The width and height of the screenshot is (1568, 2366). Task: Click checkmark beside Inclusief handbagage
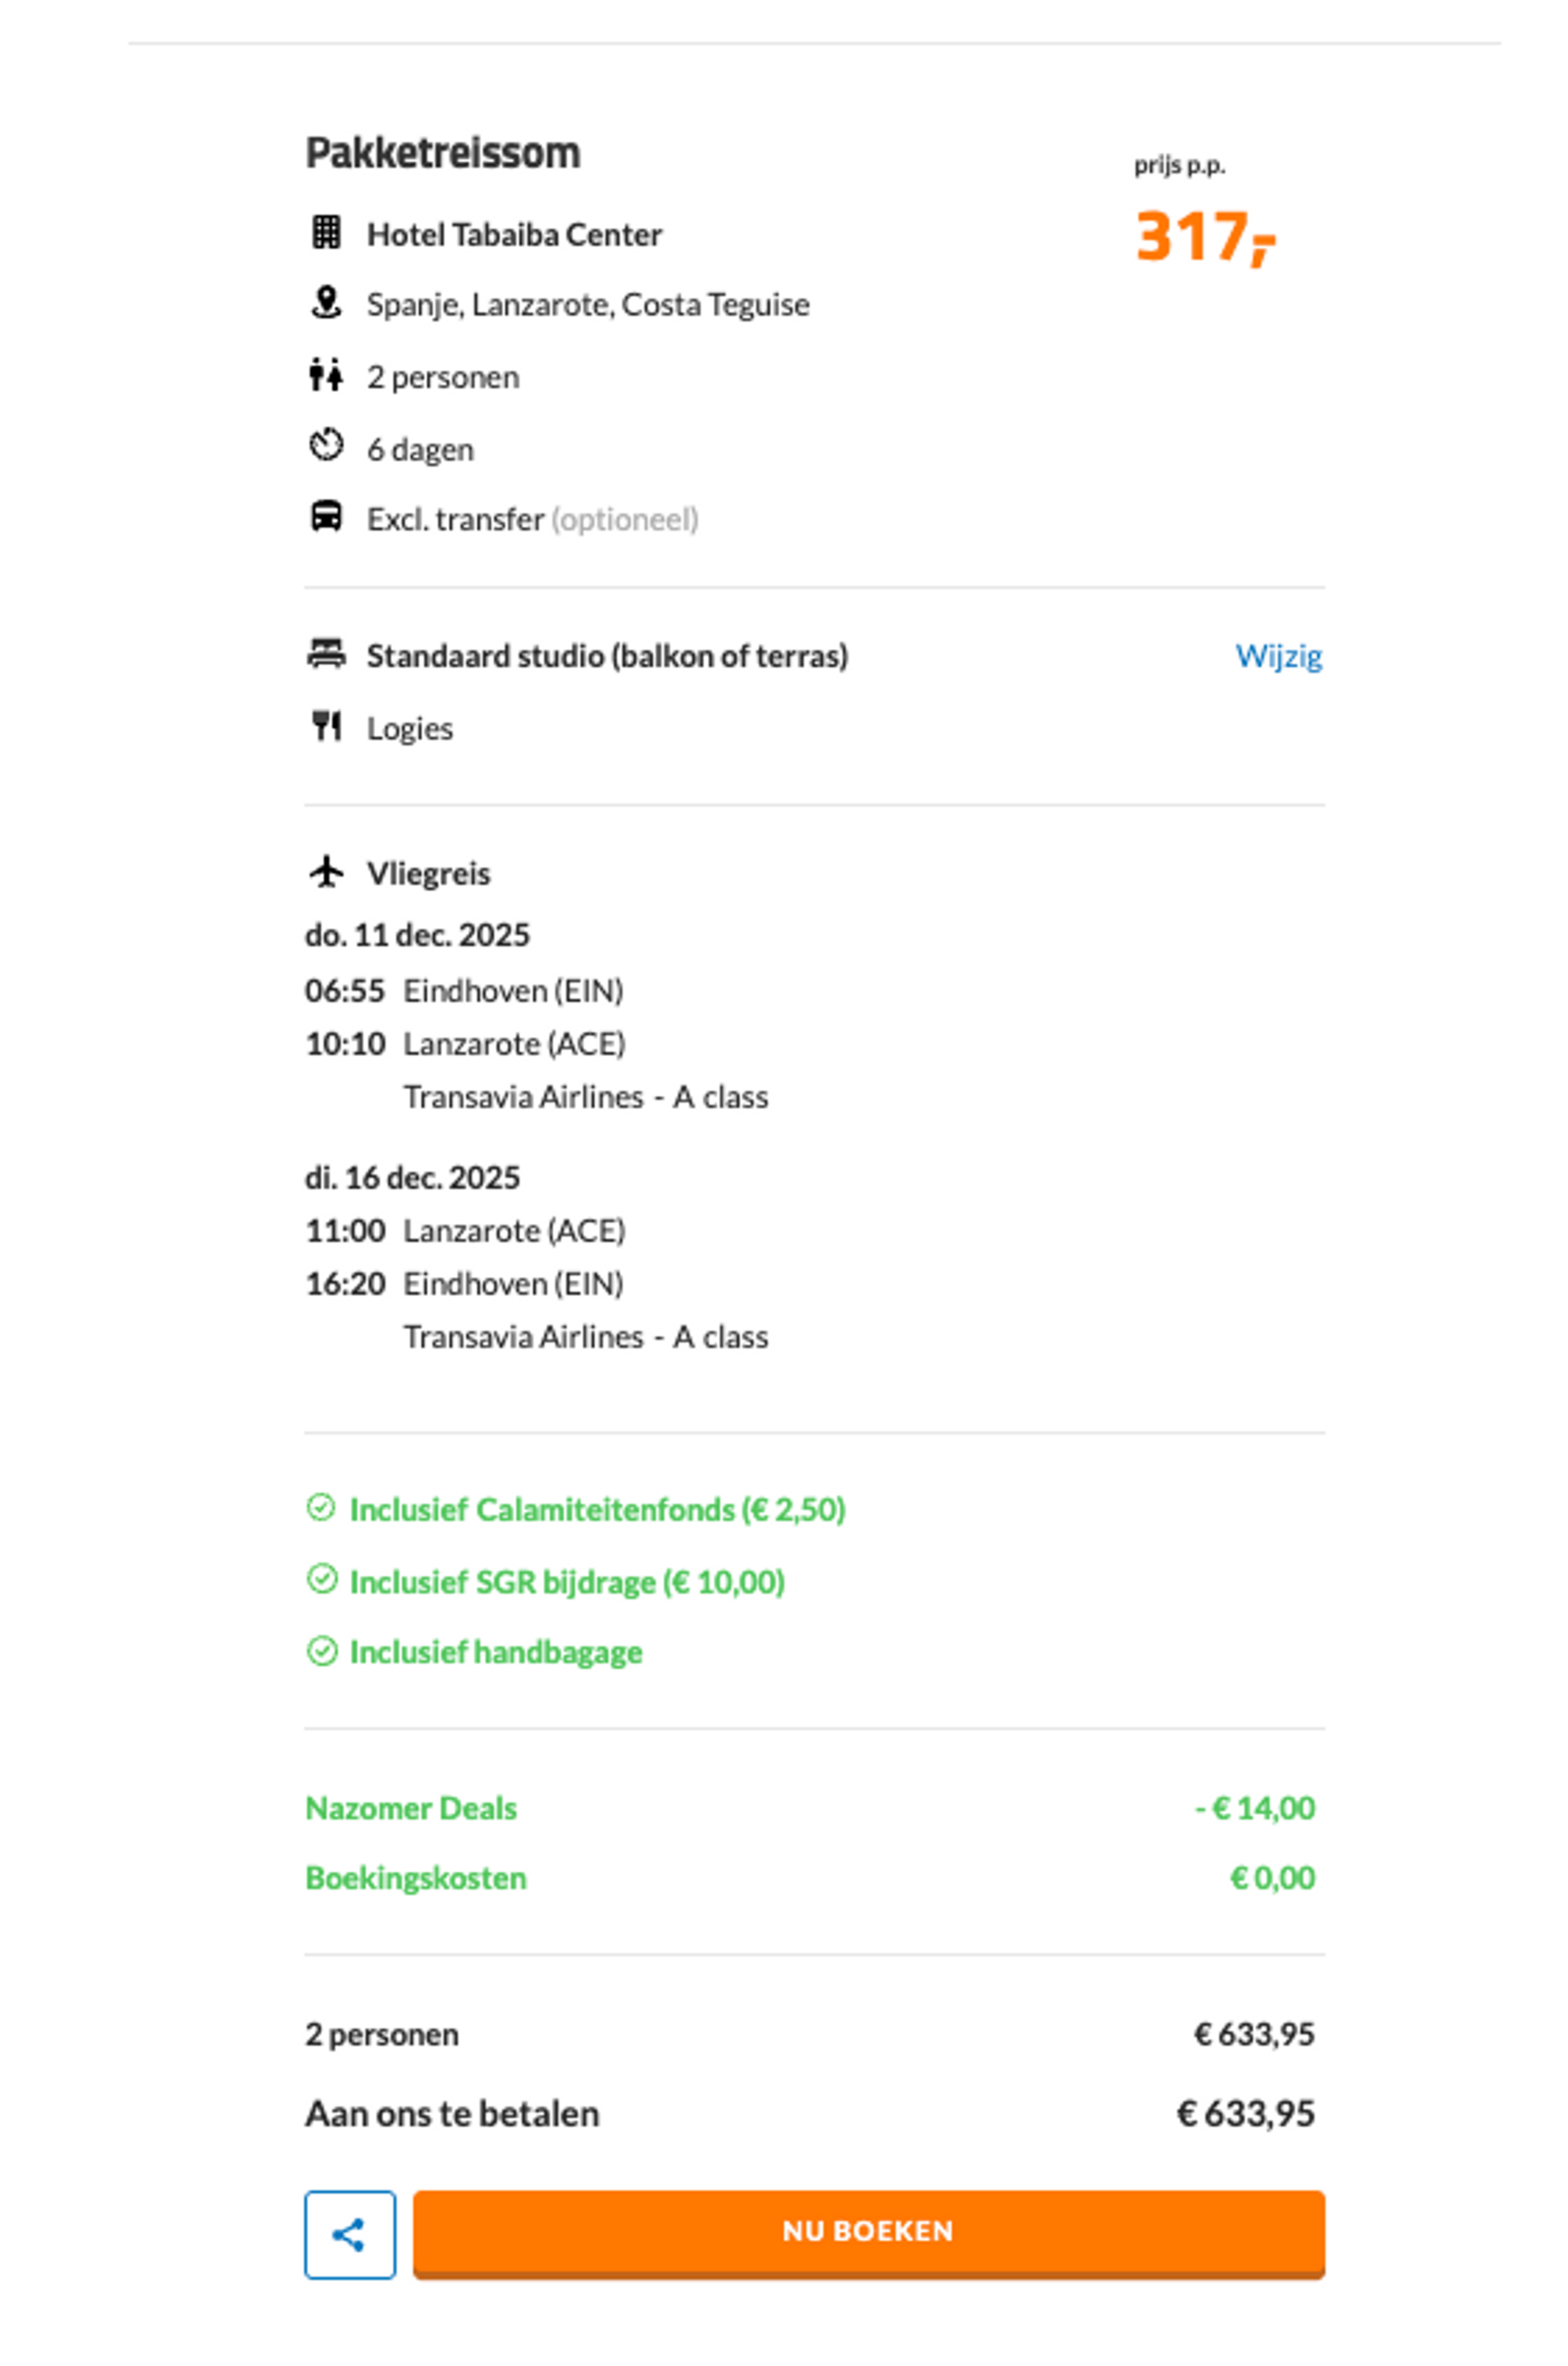[321, 1651]
